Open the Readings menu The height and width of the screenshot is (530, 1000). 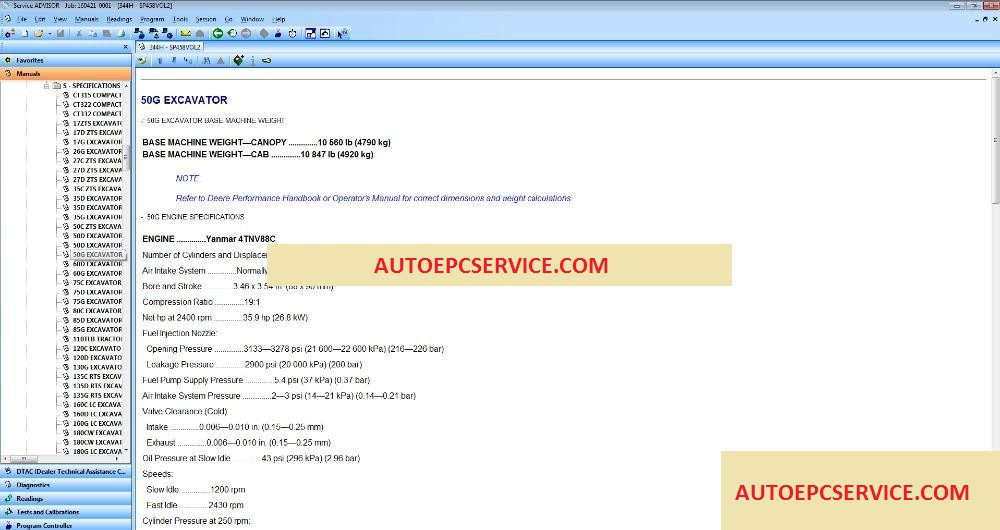(x=119, y=19)
